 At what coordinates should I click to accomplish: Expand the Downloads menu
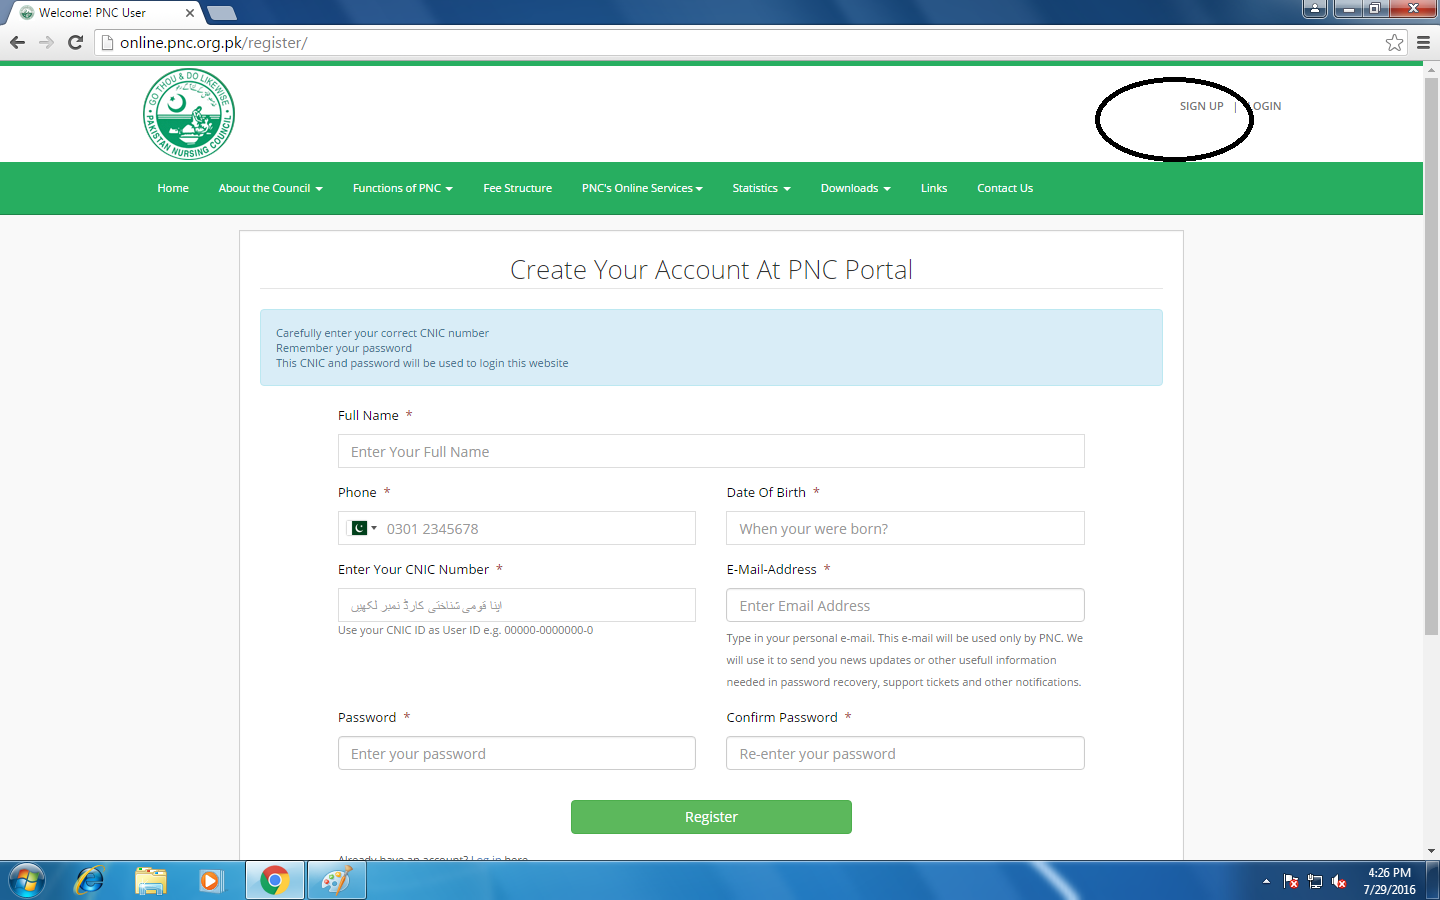point(855,188)
